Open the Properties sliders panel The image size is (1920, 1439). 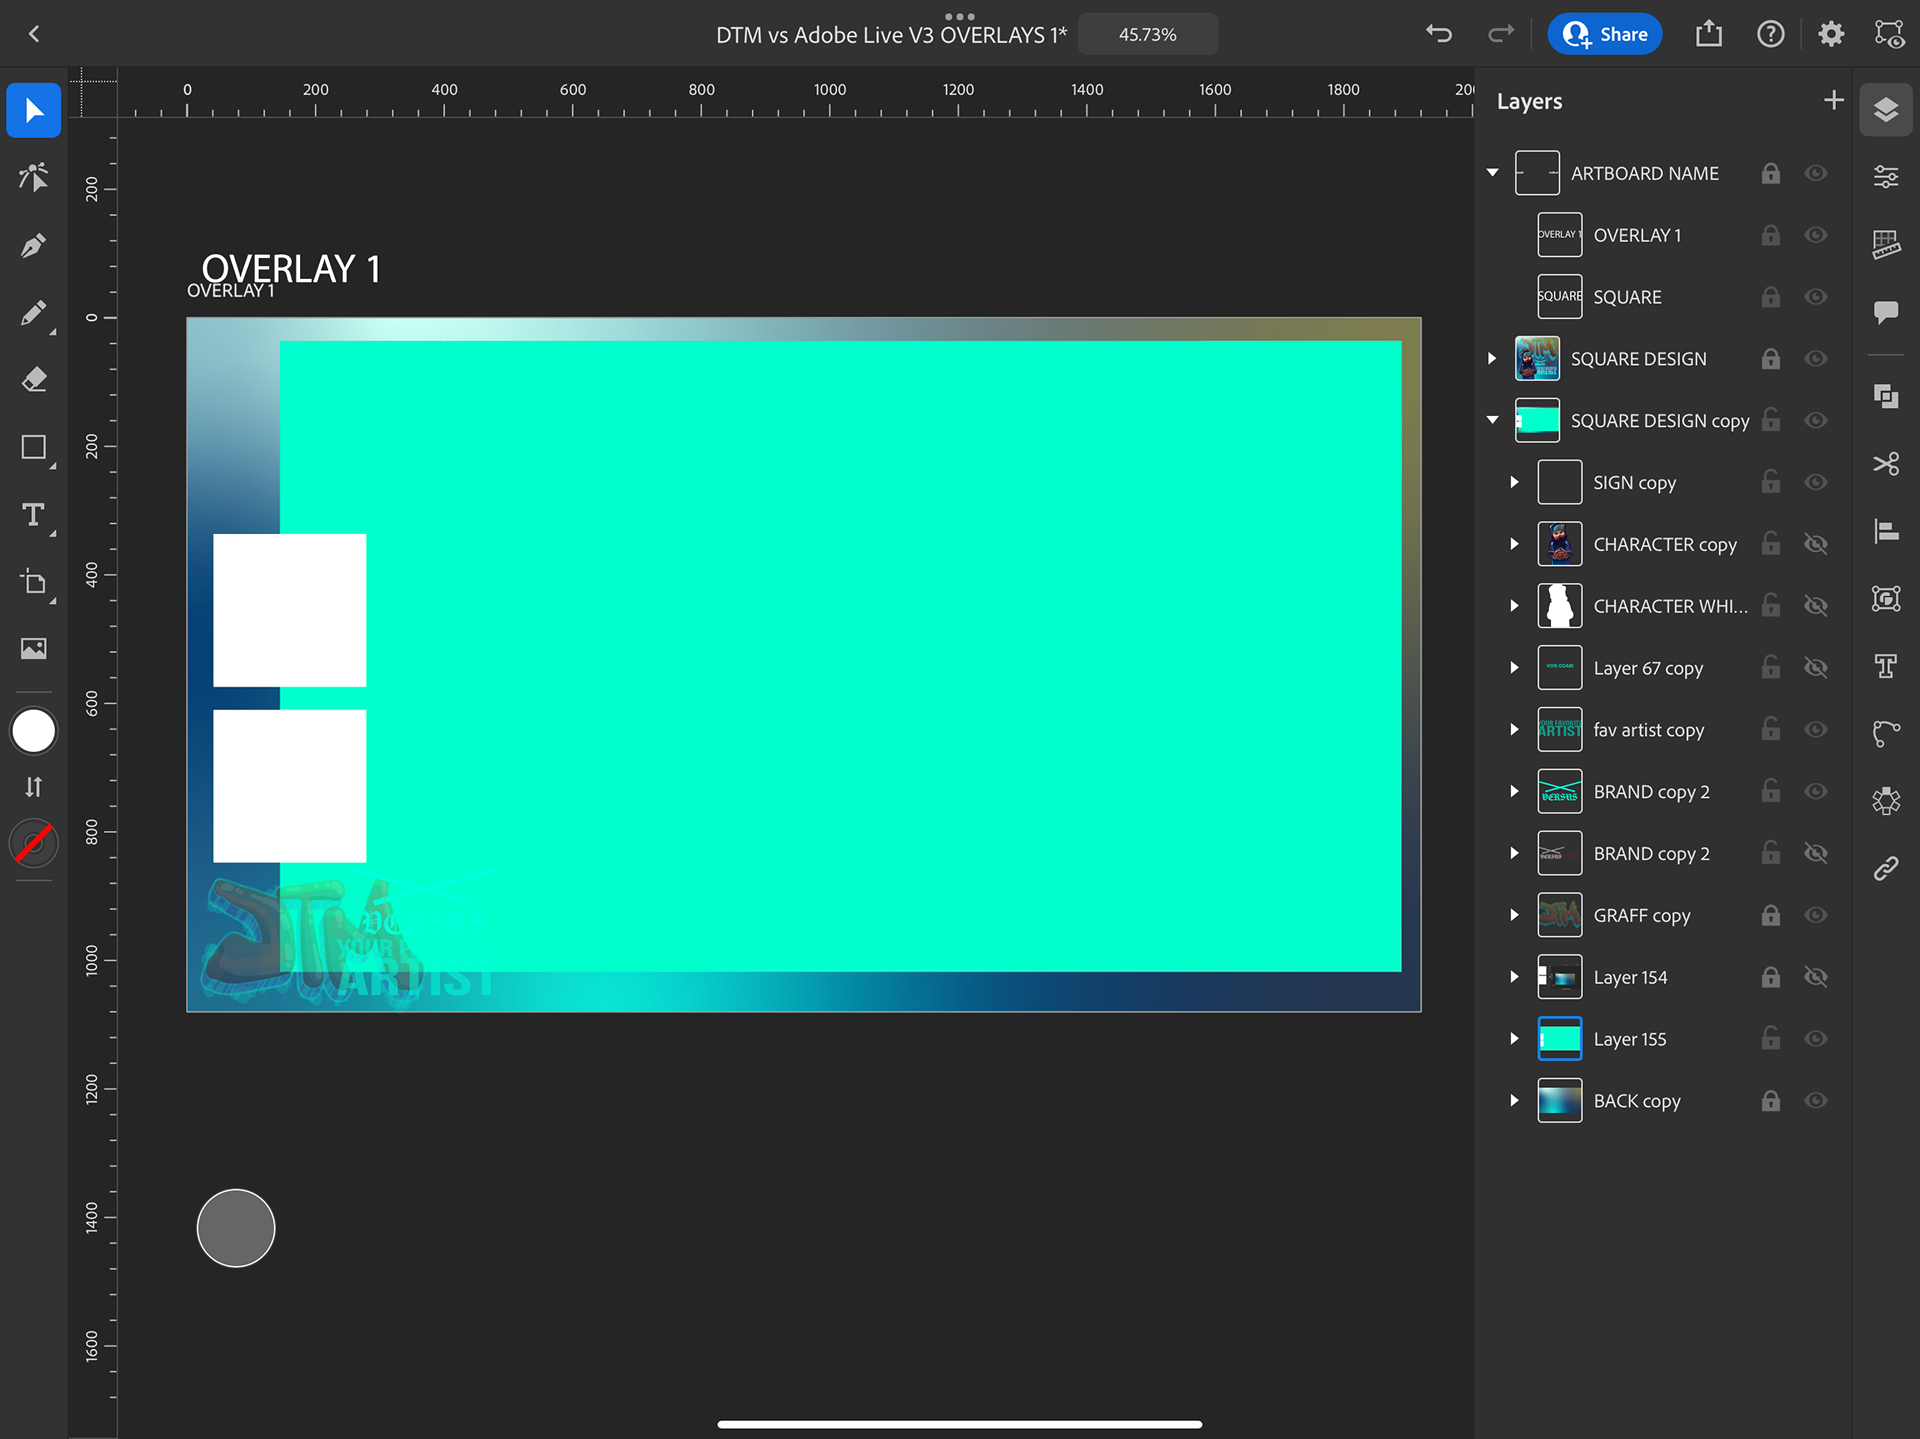[1886, 177]
